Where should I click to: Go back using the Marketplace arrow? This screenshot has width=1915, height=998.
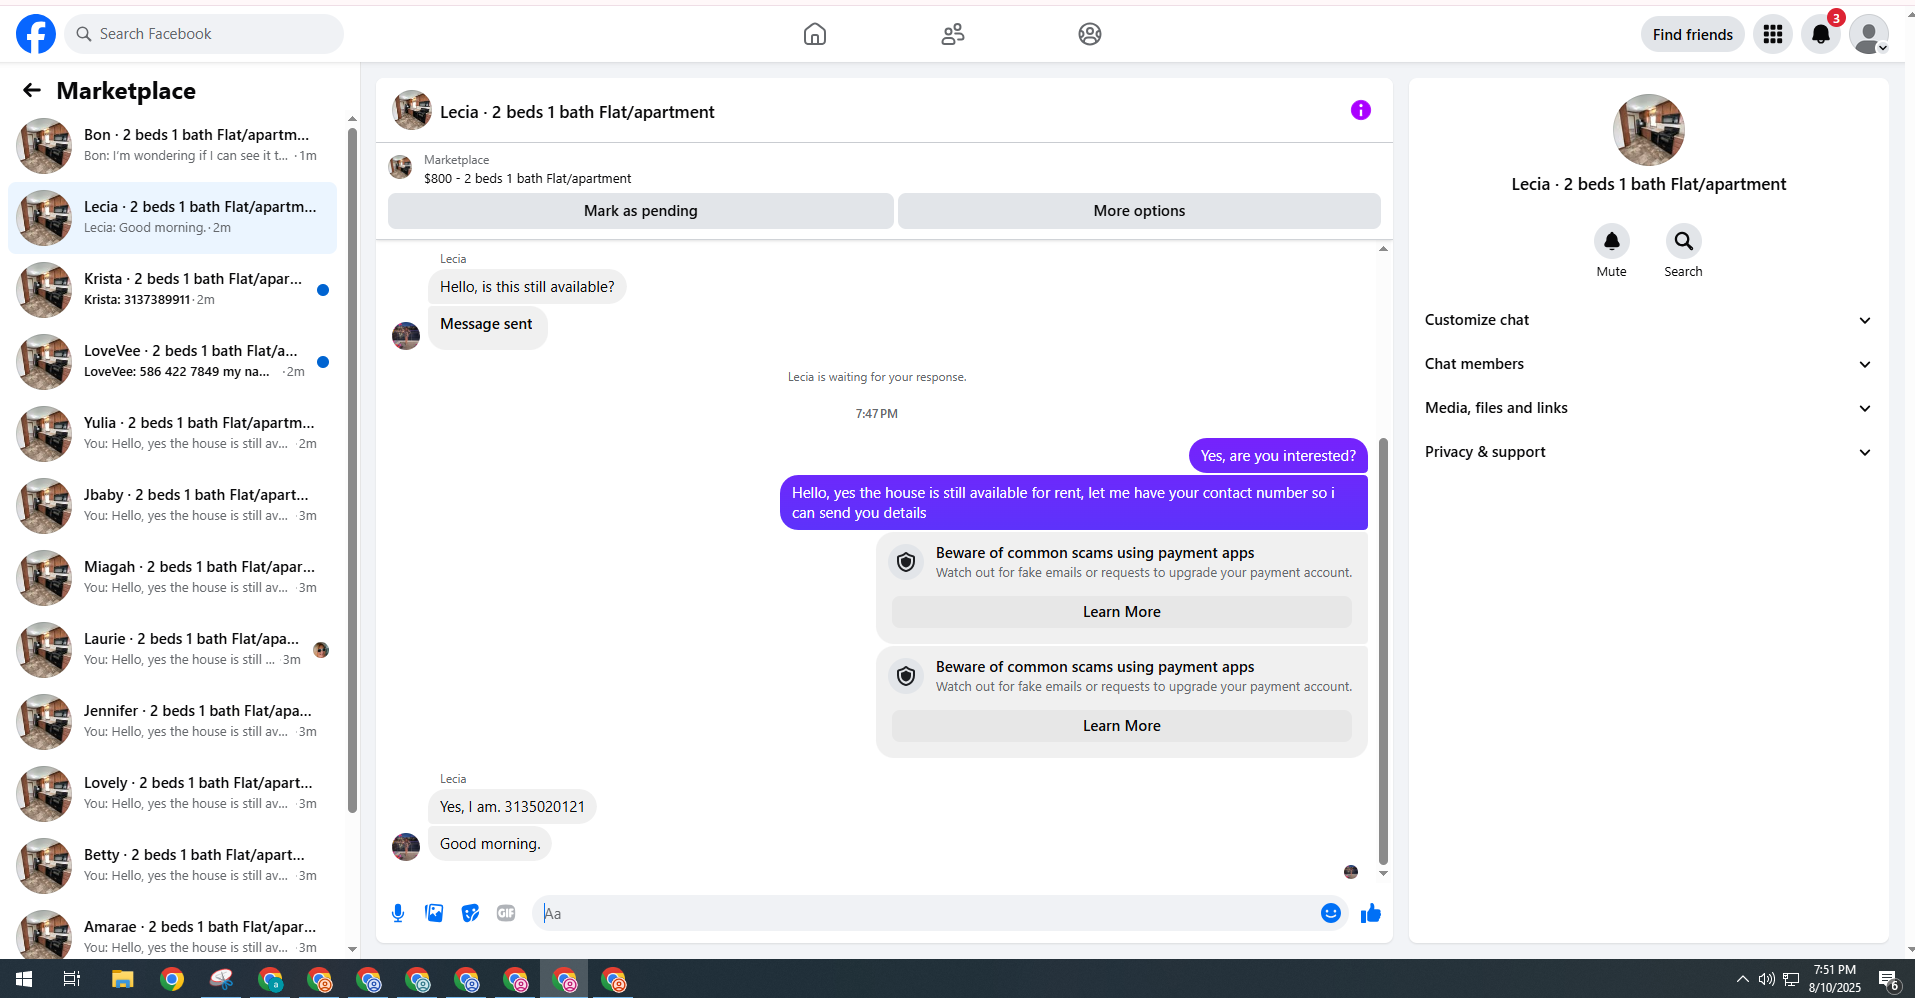click(32, 91)
